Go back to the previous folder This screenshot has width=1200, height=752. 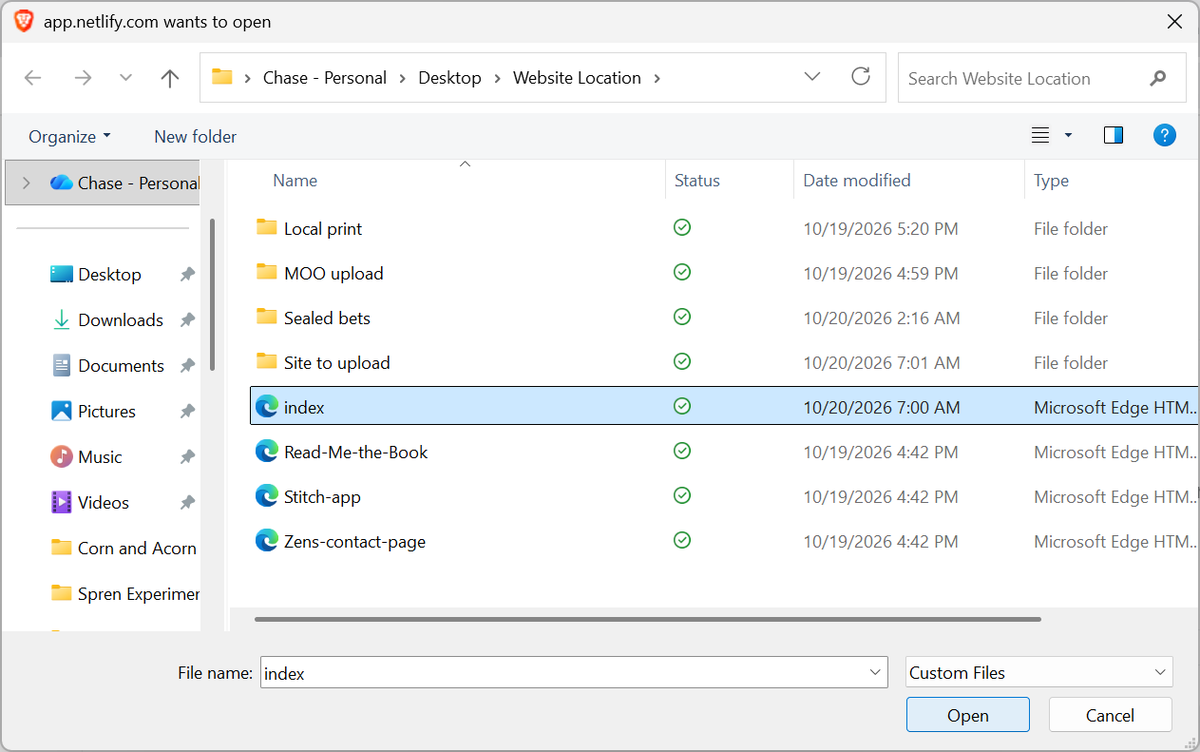click(33, 78)
